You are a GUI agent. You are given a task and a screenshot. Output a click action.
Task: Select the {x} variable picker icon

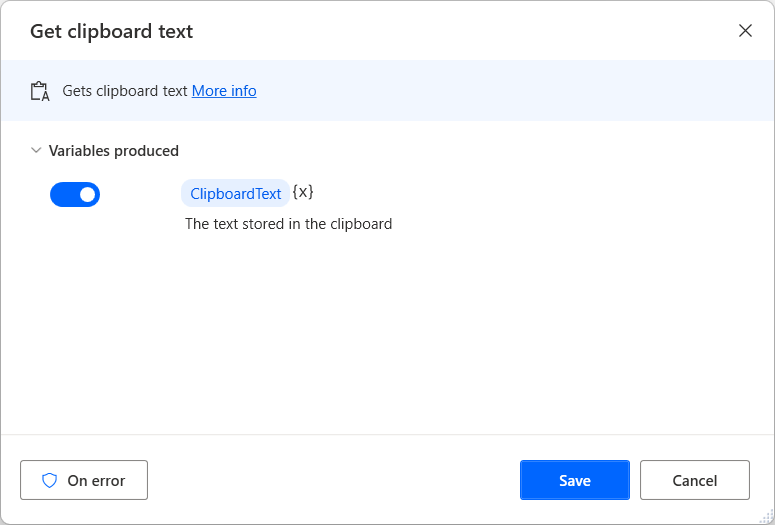pos(303,192)
